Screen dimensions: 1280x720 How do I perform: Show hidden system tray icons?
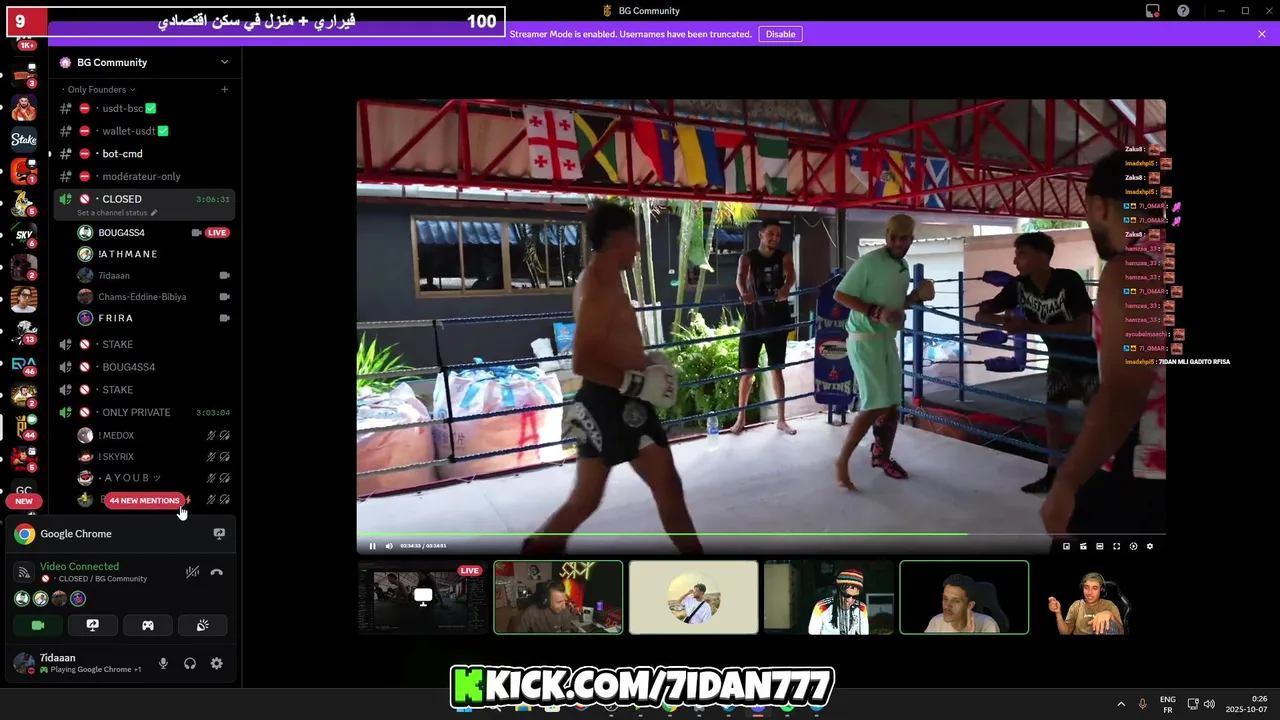[1121, 704]
